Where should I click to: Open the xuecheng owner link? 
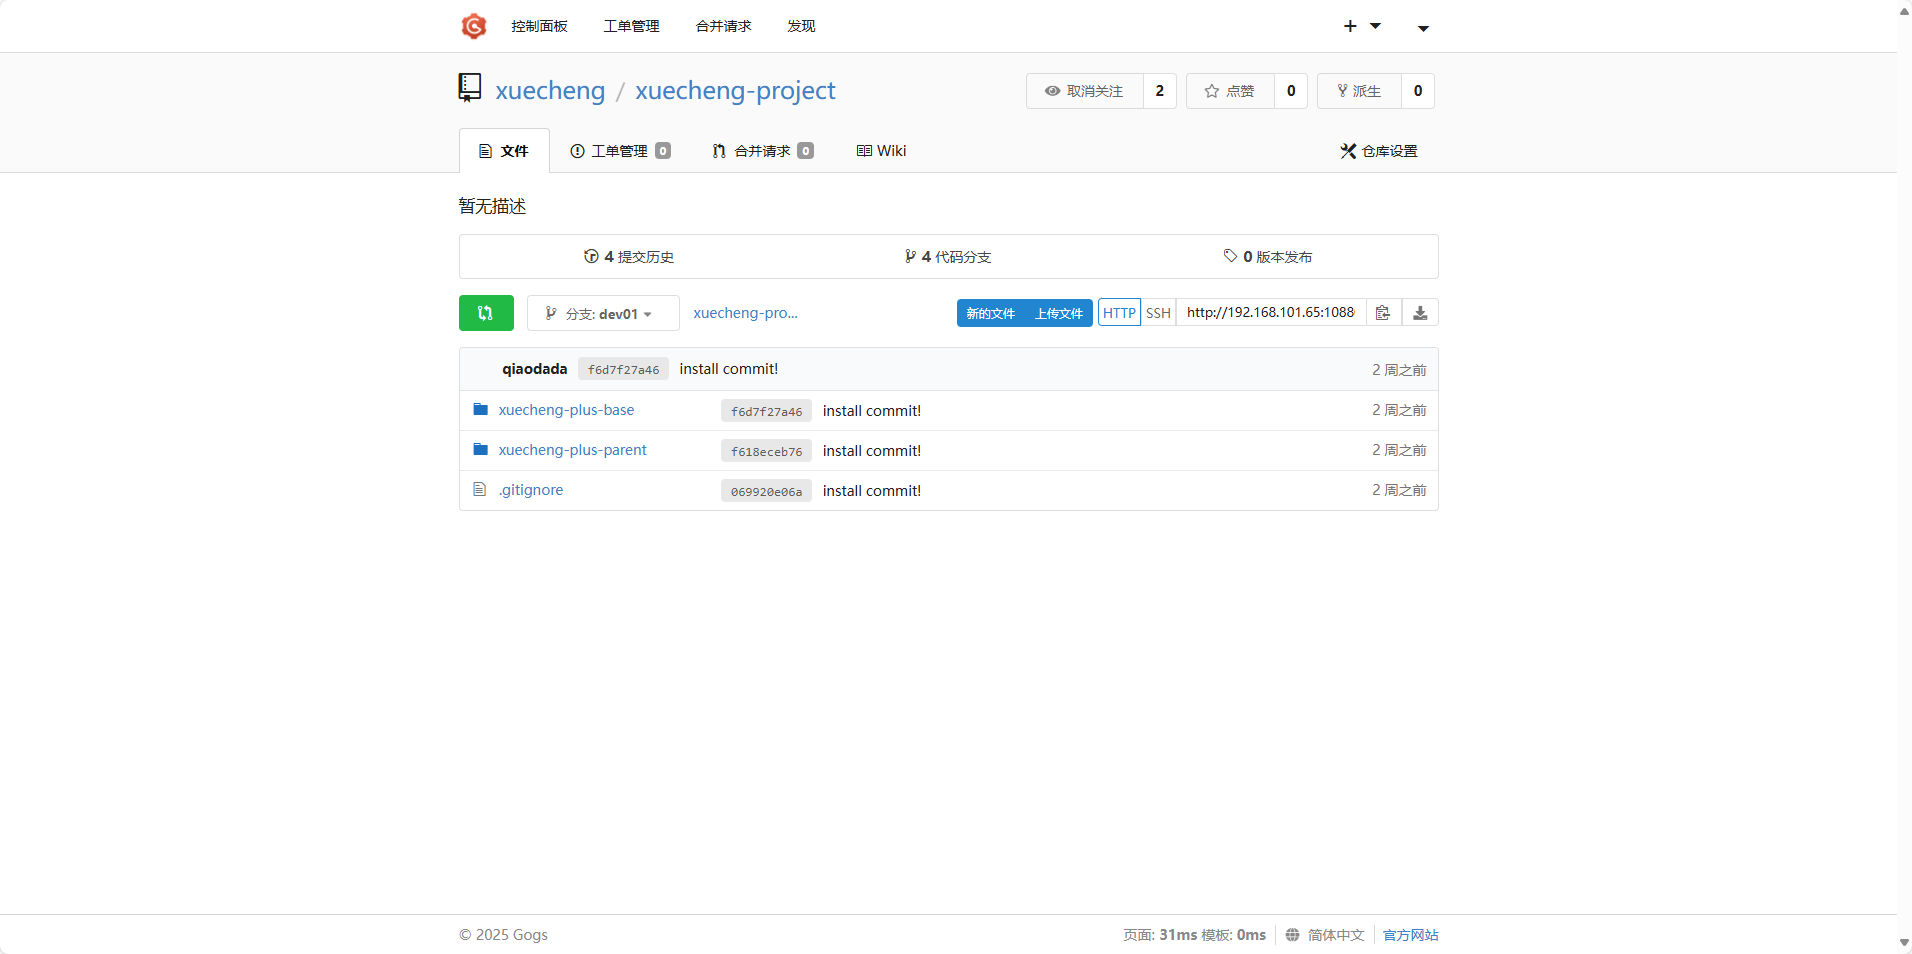coord(550,91)
